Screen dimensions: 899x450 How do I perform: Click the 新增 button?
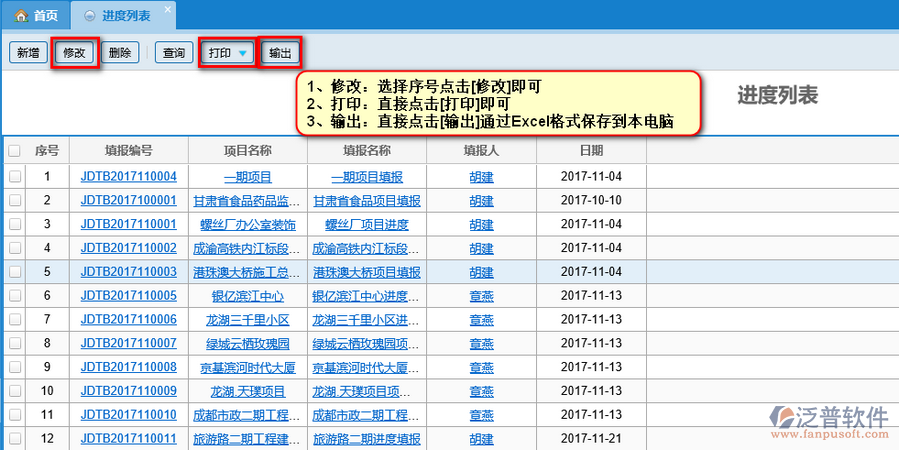pyautogui.click(x=27, y=53)
